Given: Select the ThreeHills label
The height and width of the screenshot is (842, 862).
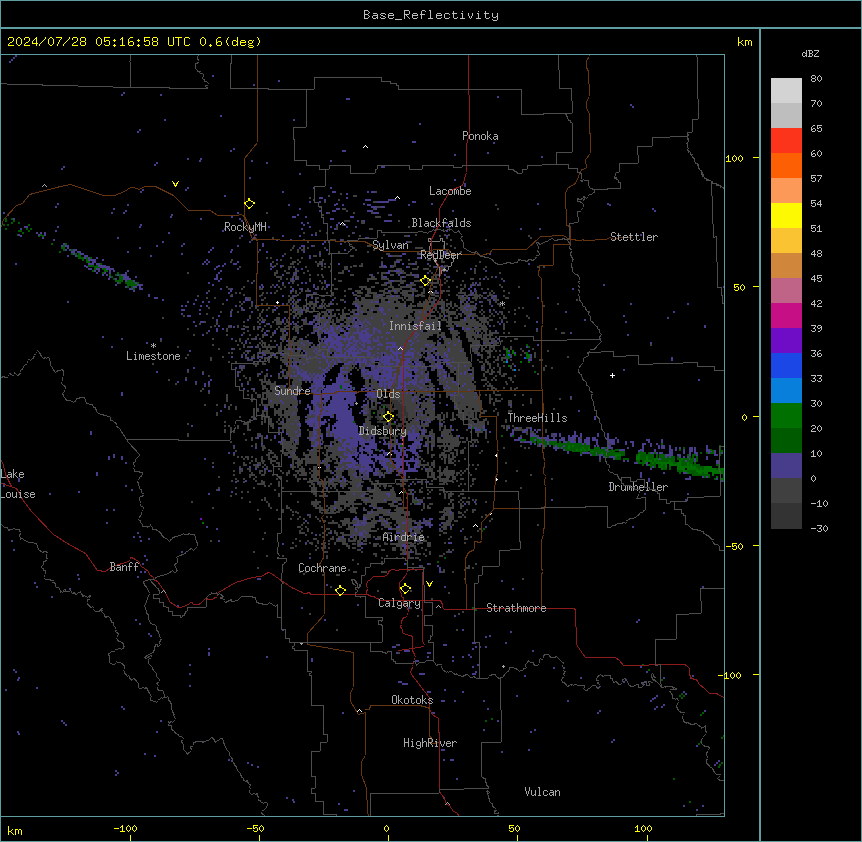Looking at the screenshot, I should [537, 418].
